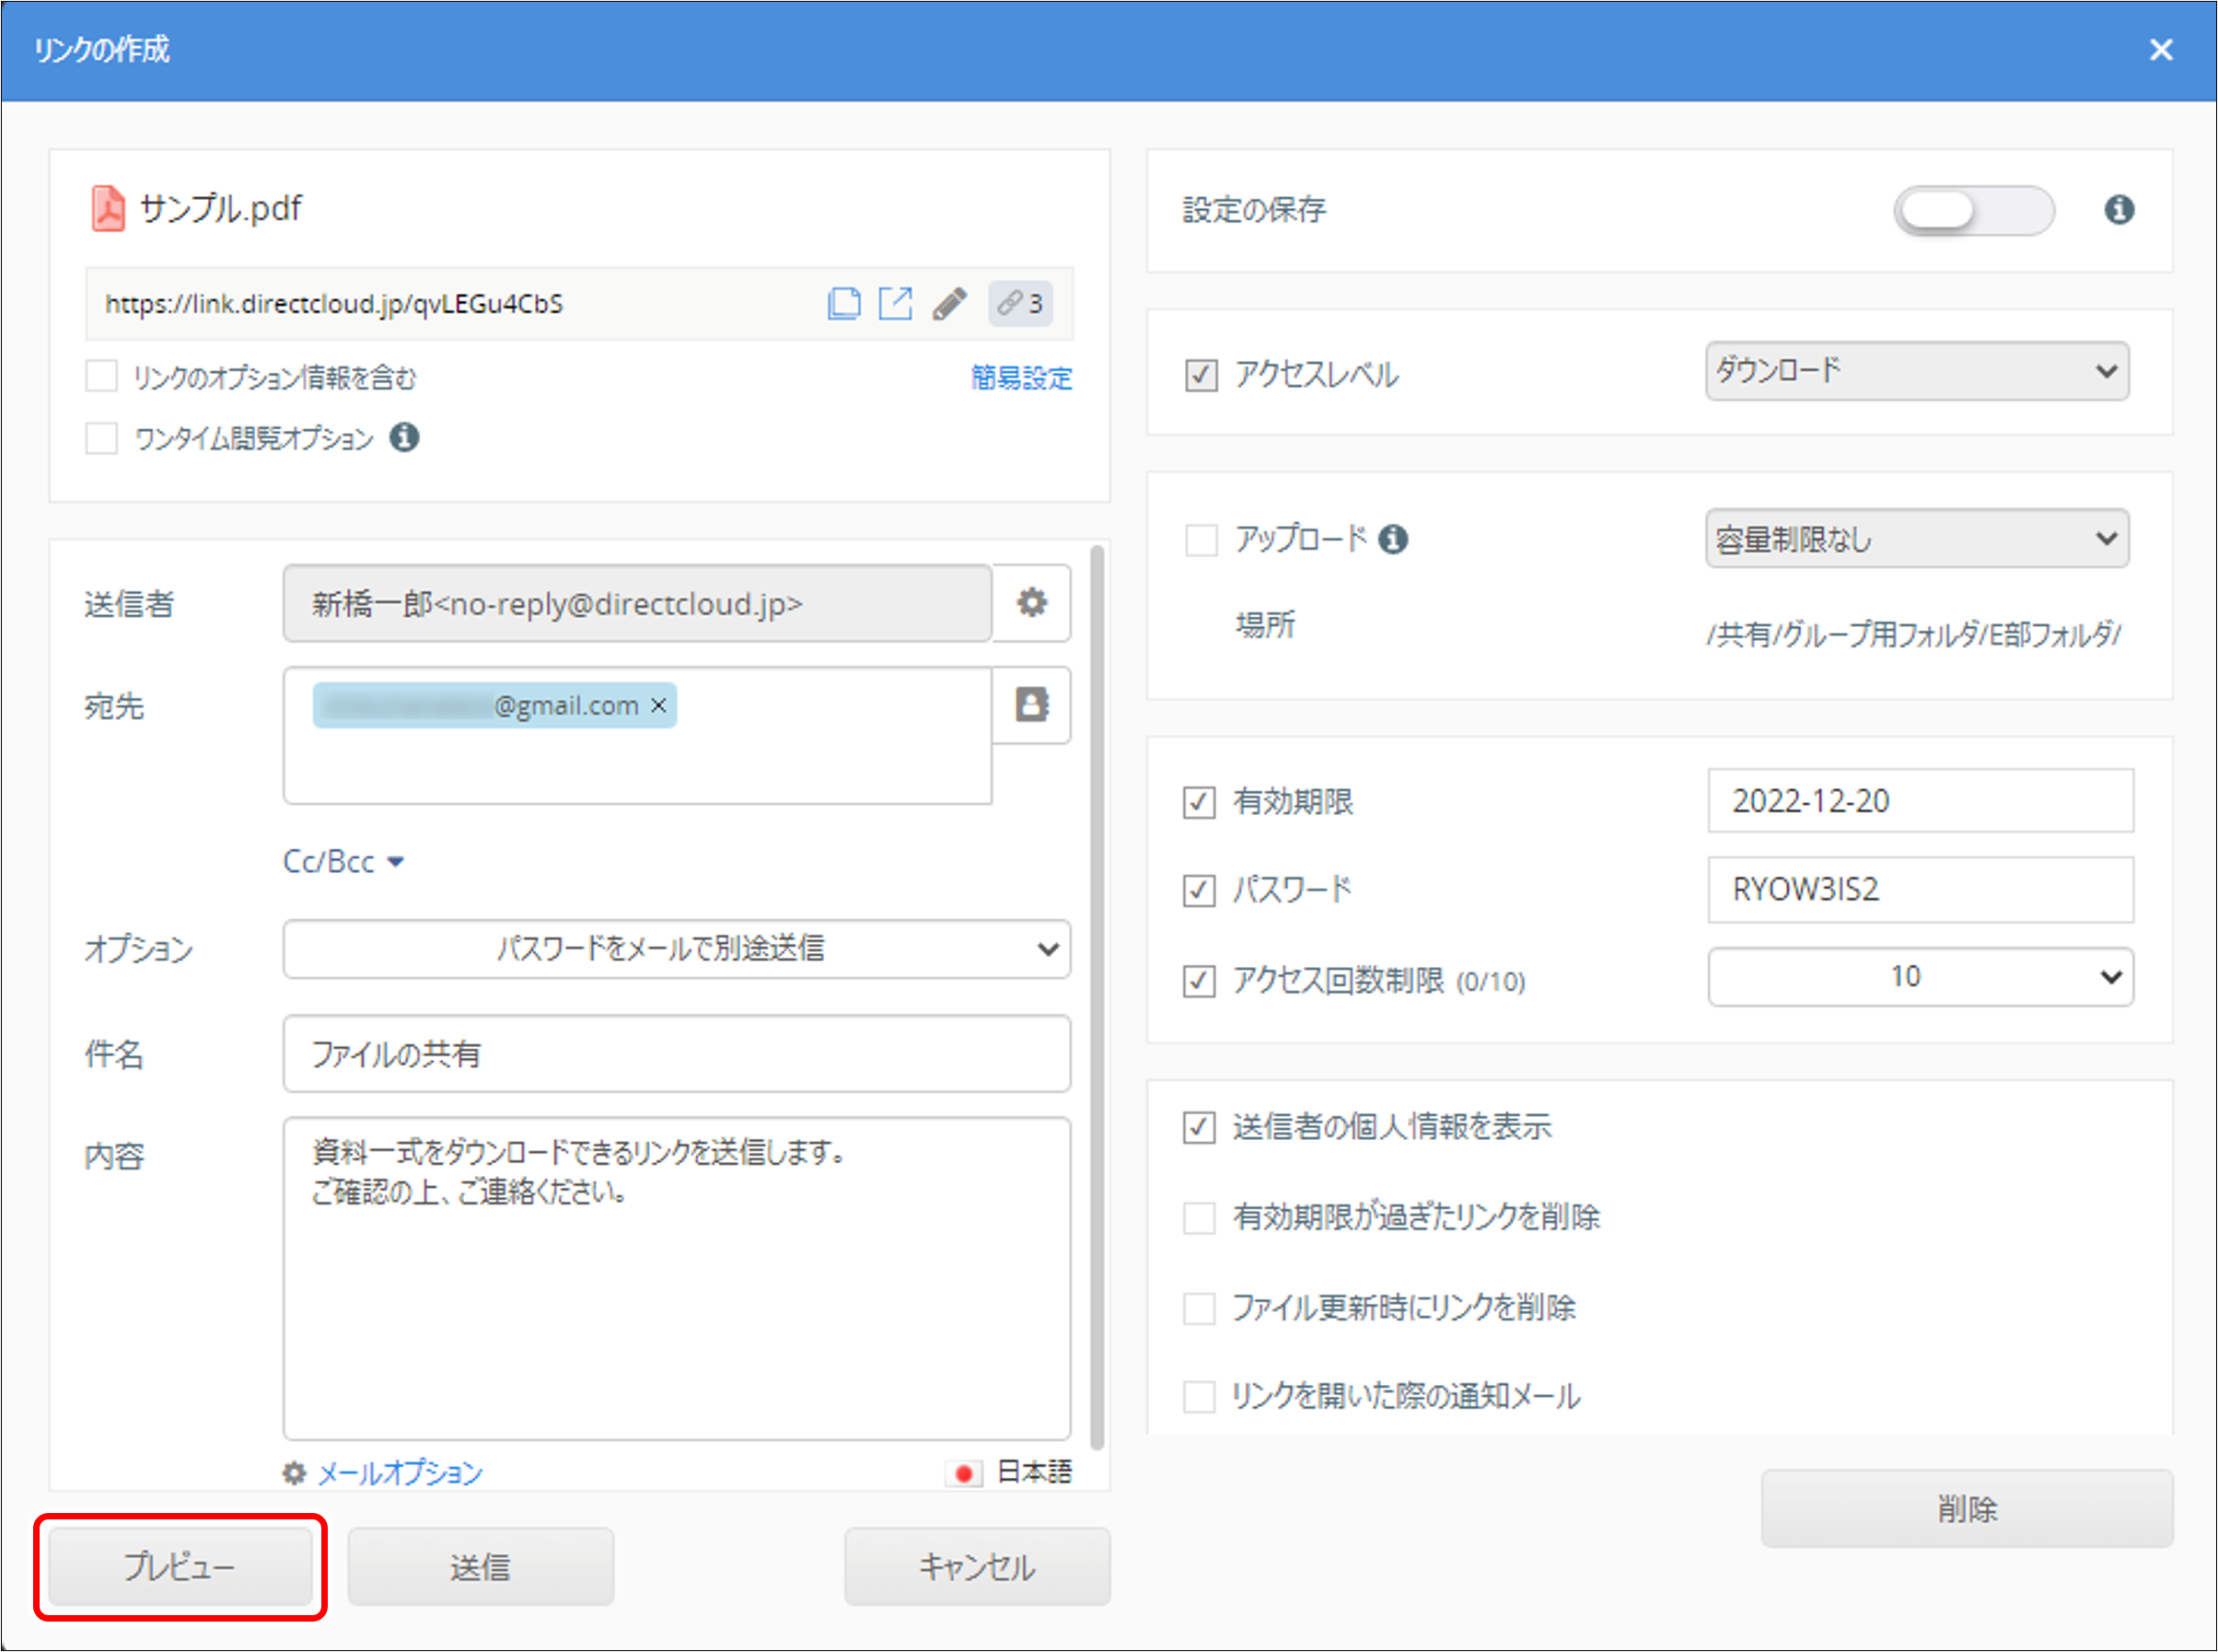Open address book icon beside 宛先
This screenshot has height=1652, width=2218.
[x=1032, y=704]
